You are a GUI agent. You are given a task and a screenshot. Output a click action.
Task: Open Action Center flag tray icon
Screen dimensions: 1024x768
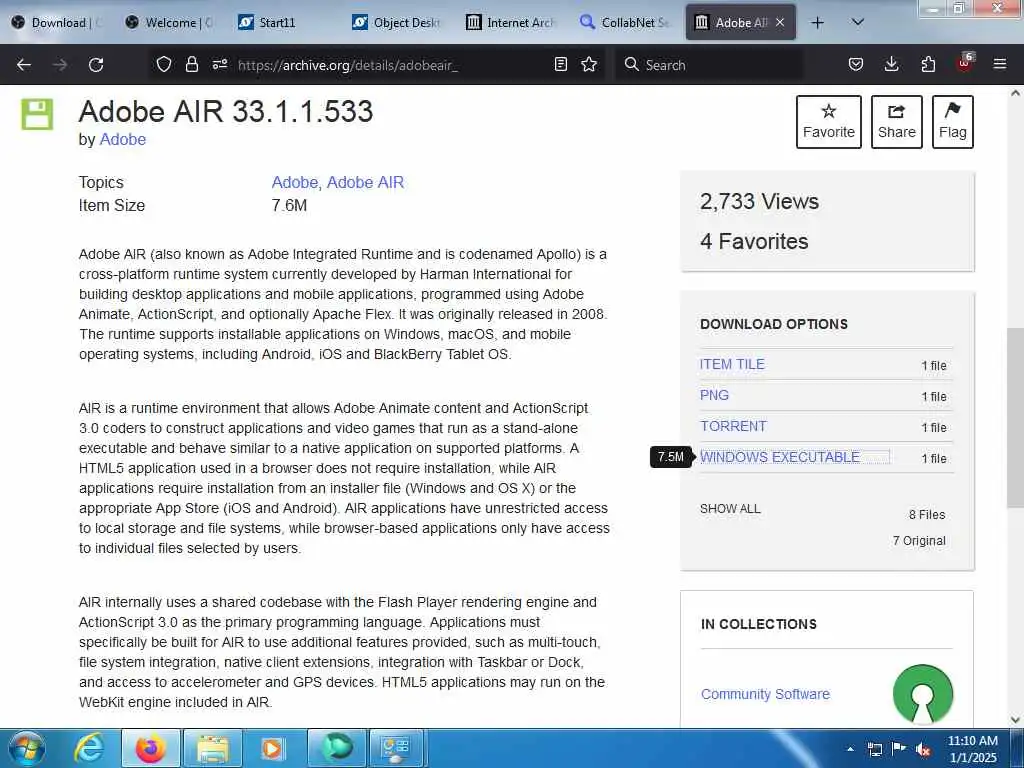(899, 749)
